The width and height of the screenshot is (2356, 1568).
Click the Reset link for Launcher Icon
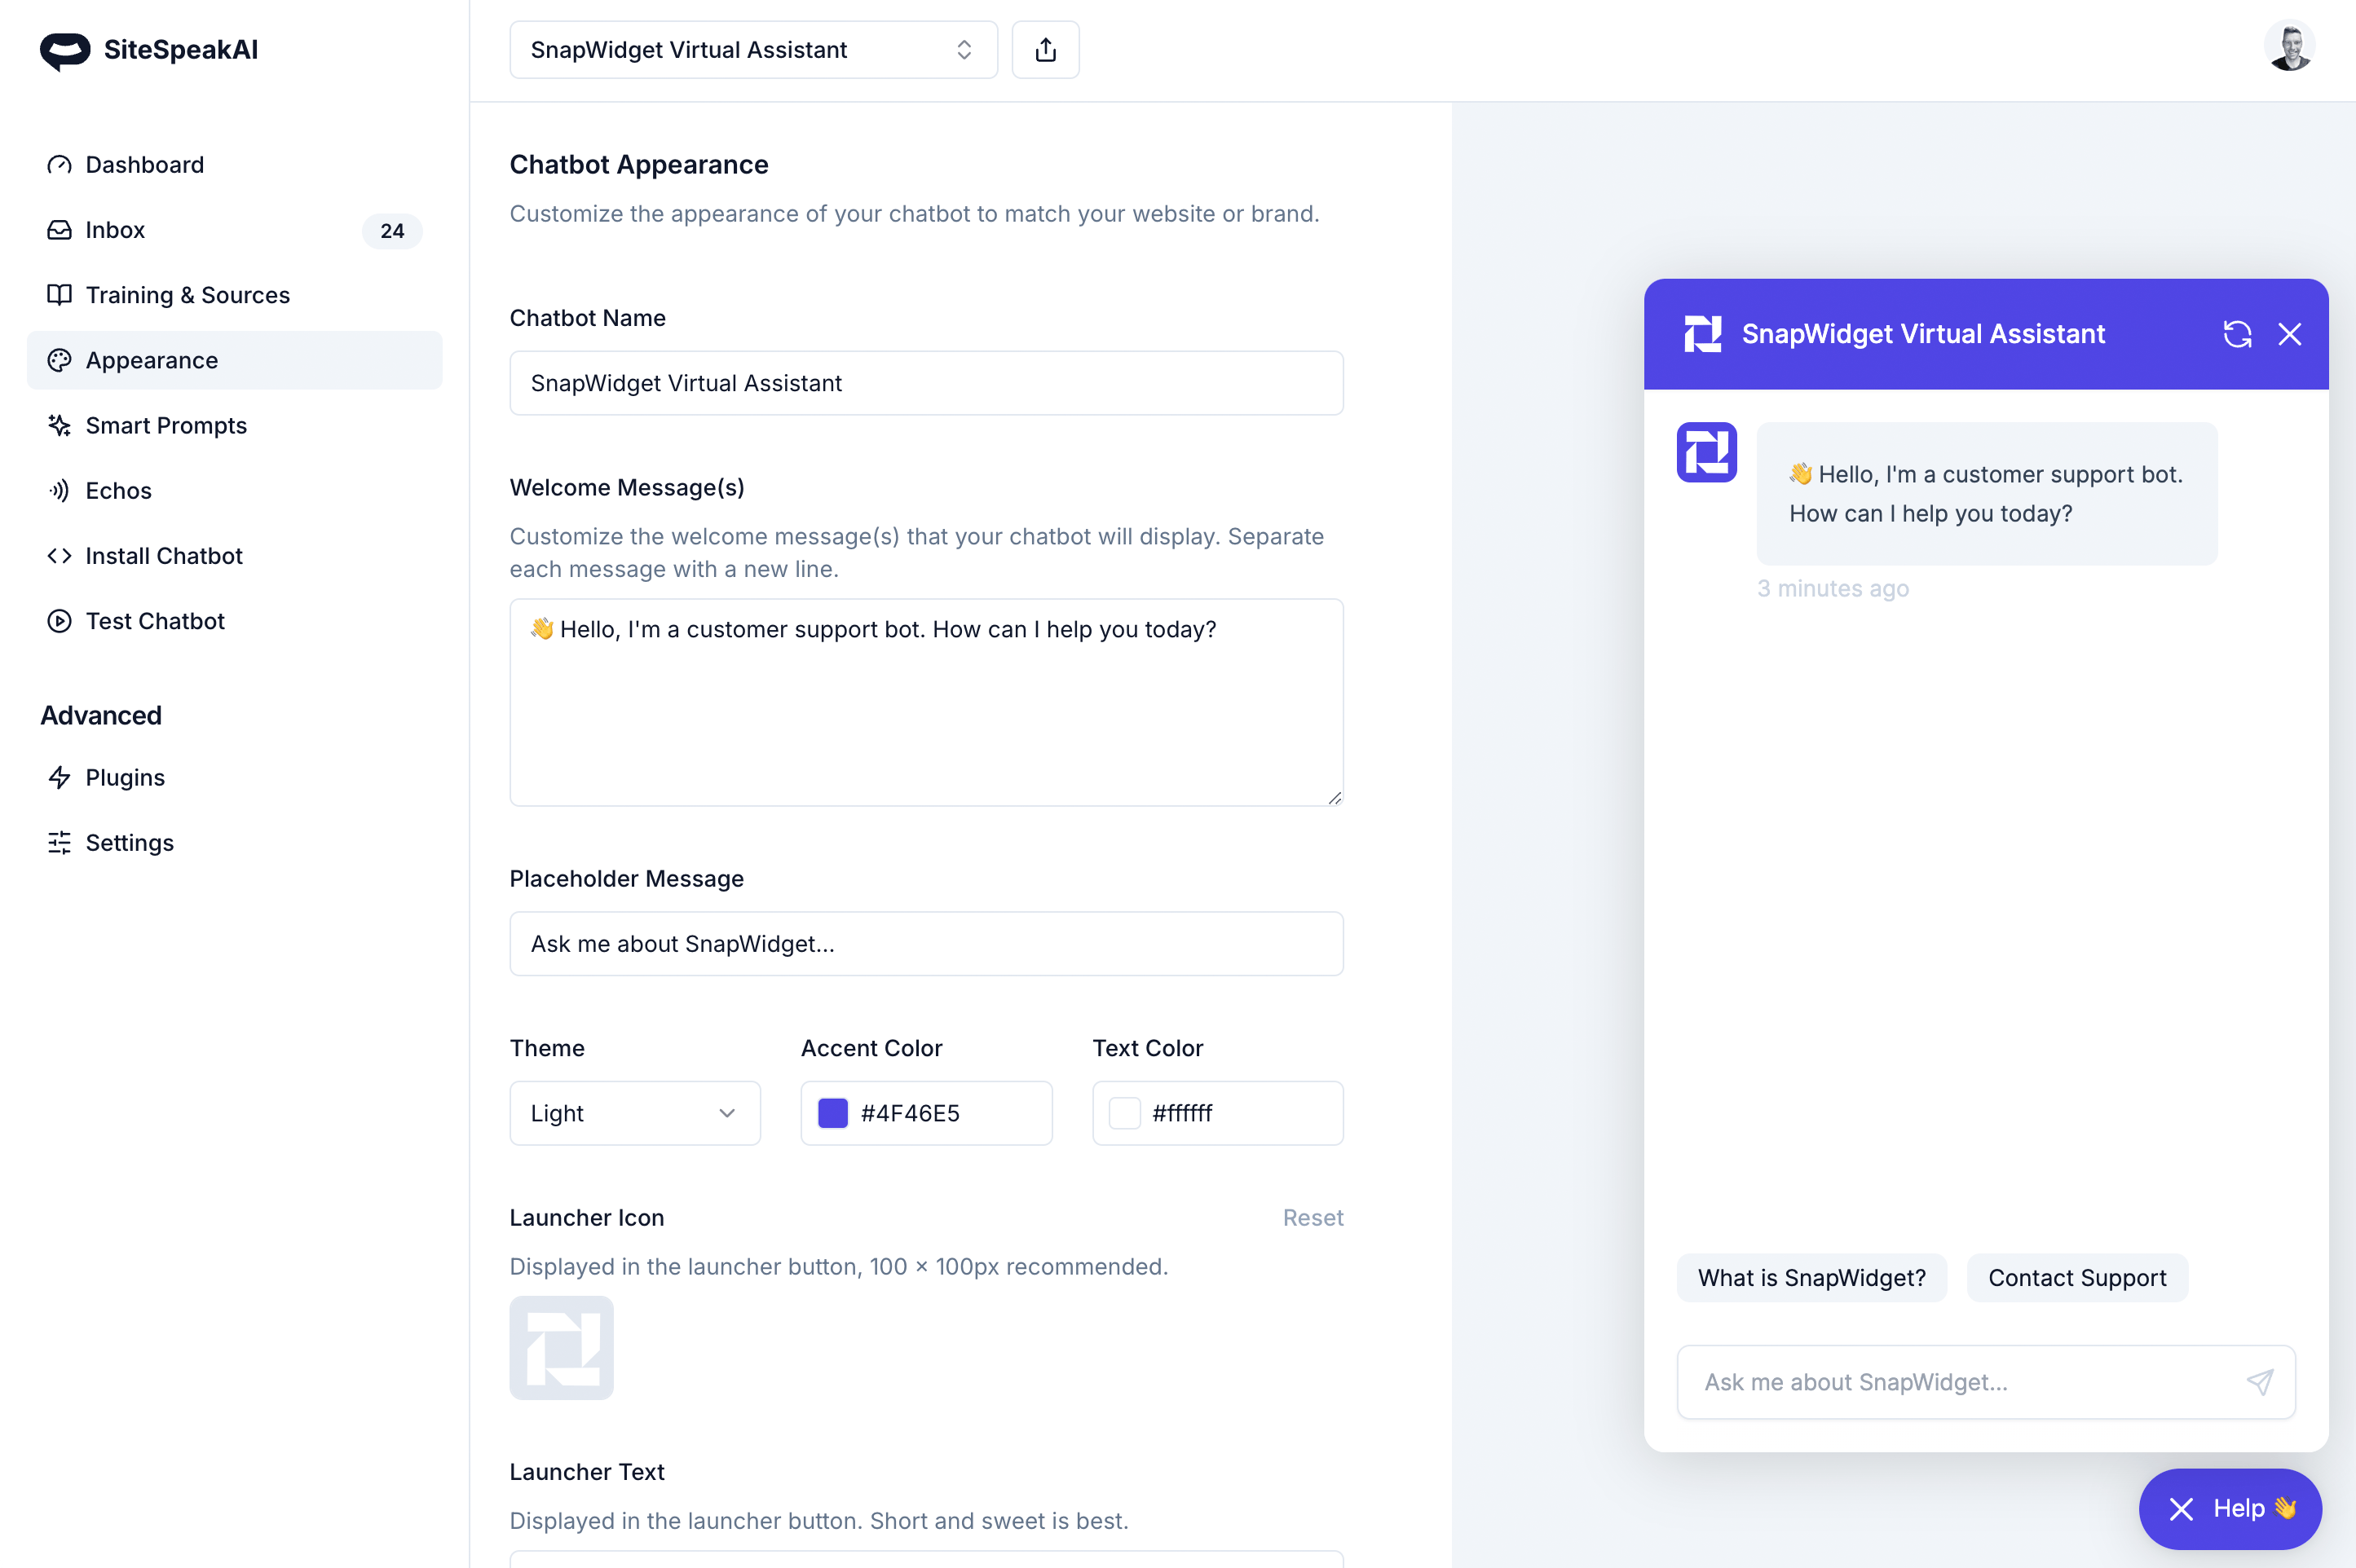click(x=1312, y=1217)
